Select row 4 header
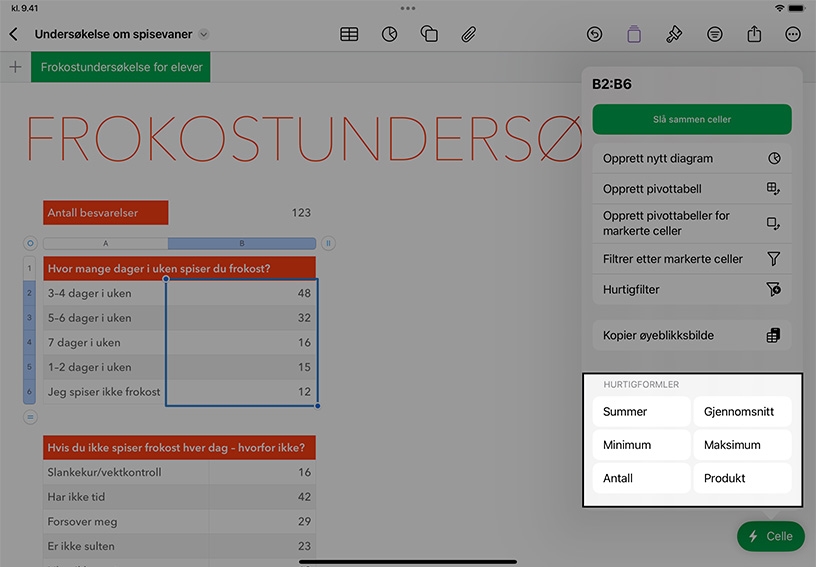 tap(30, 342)
